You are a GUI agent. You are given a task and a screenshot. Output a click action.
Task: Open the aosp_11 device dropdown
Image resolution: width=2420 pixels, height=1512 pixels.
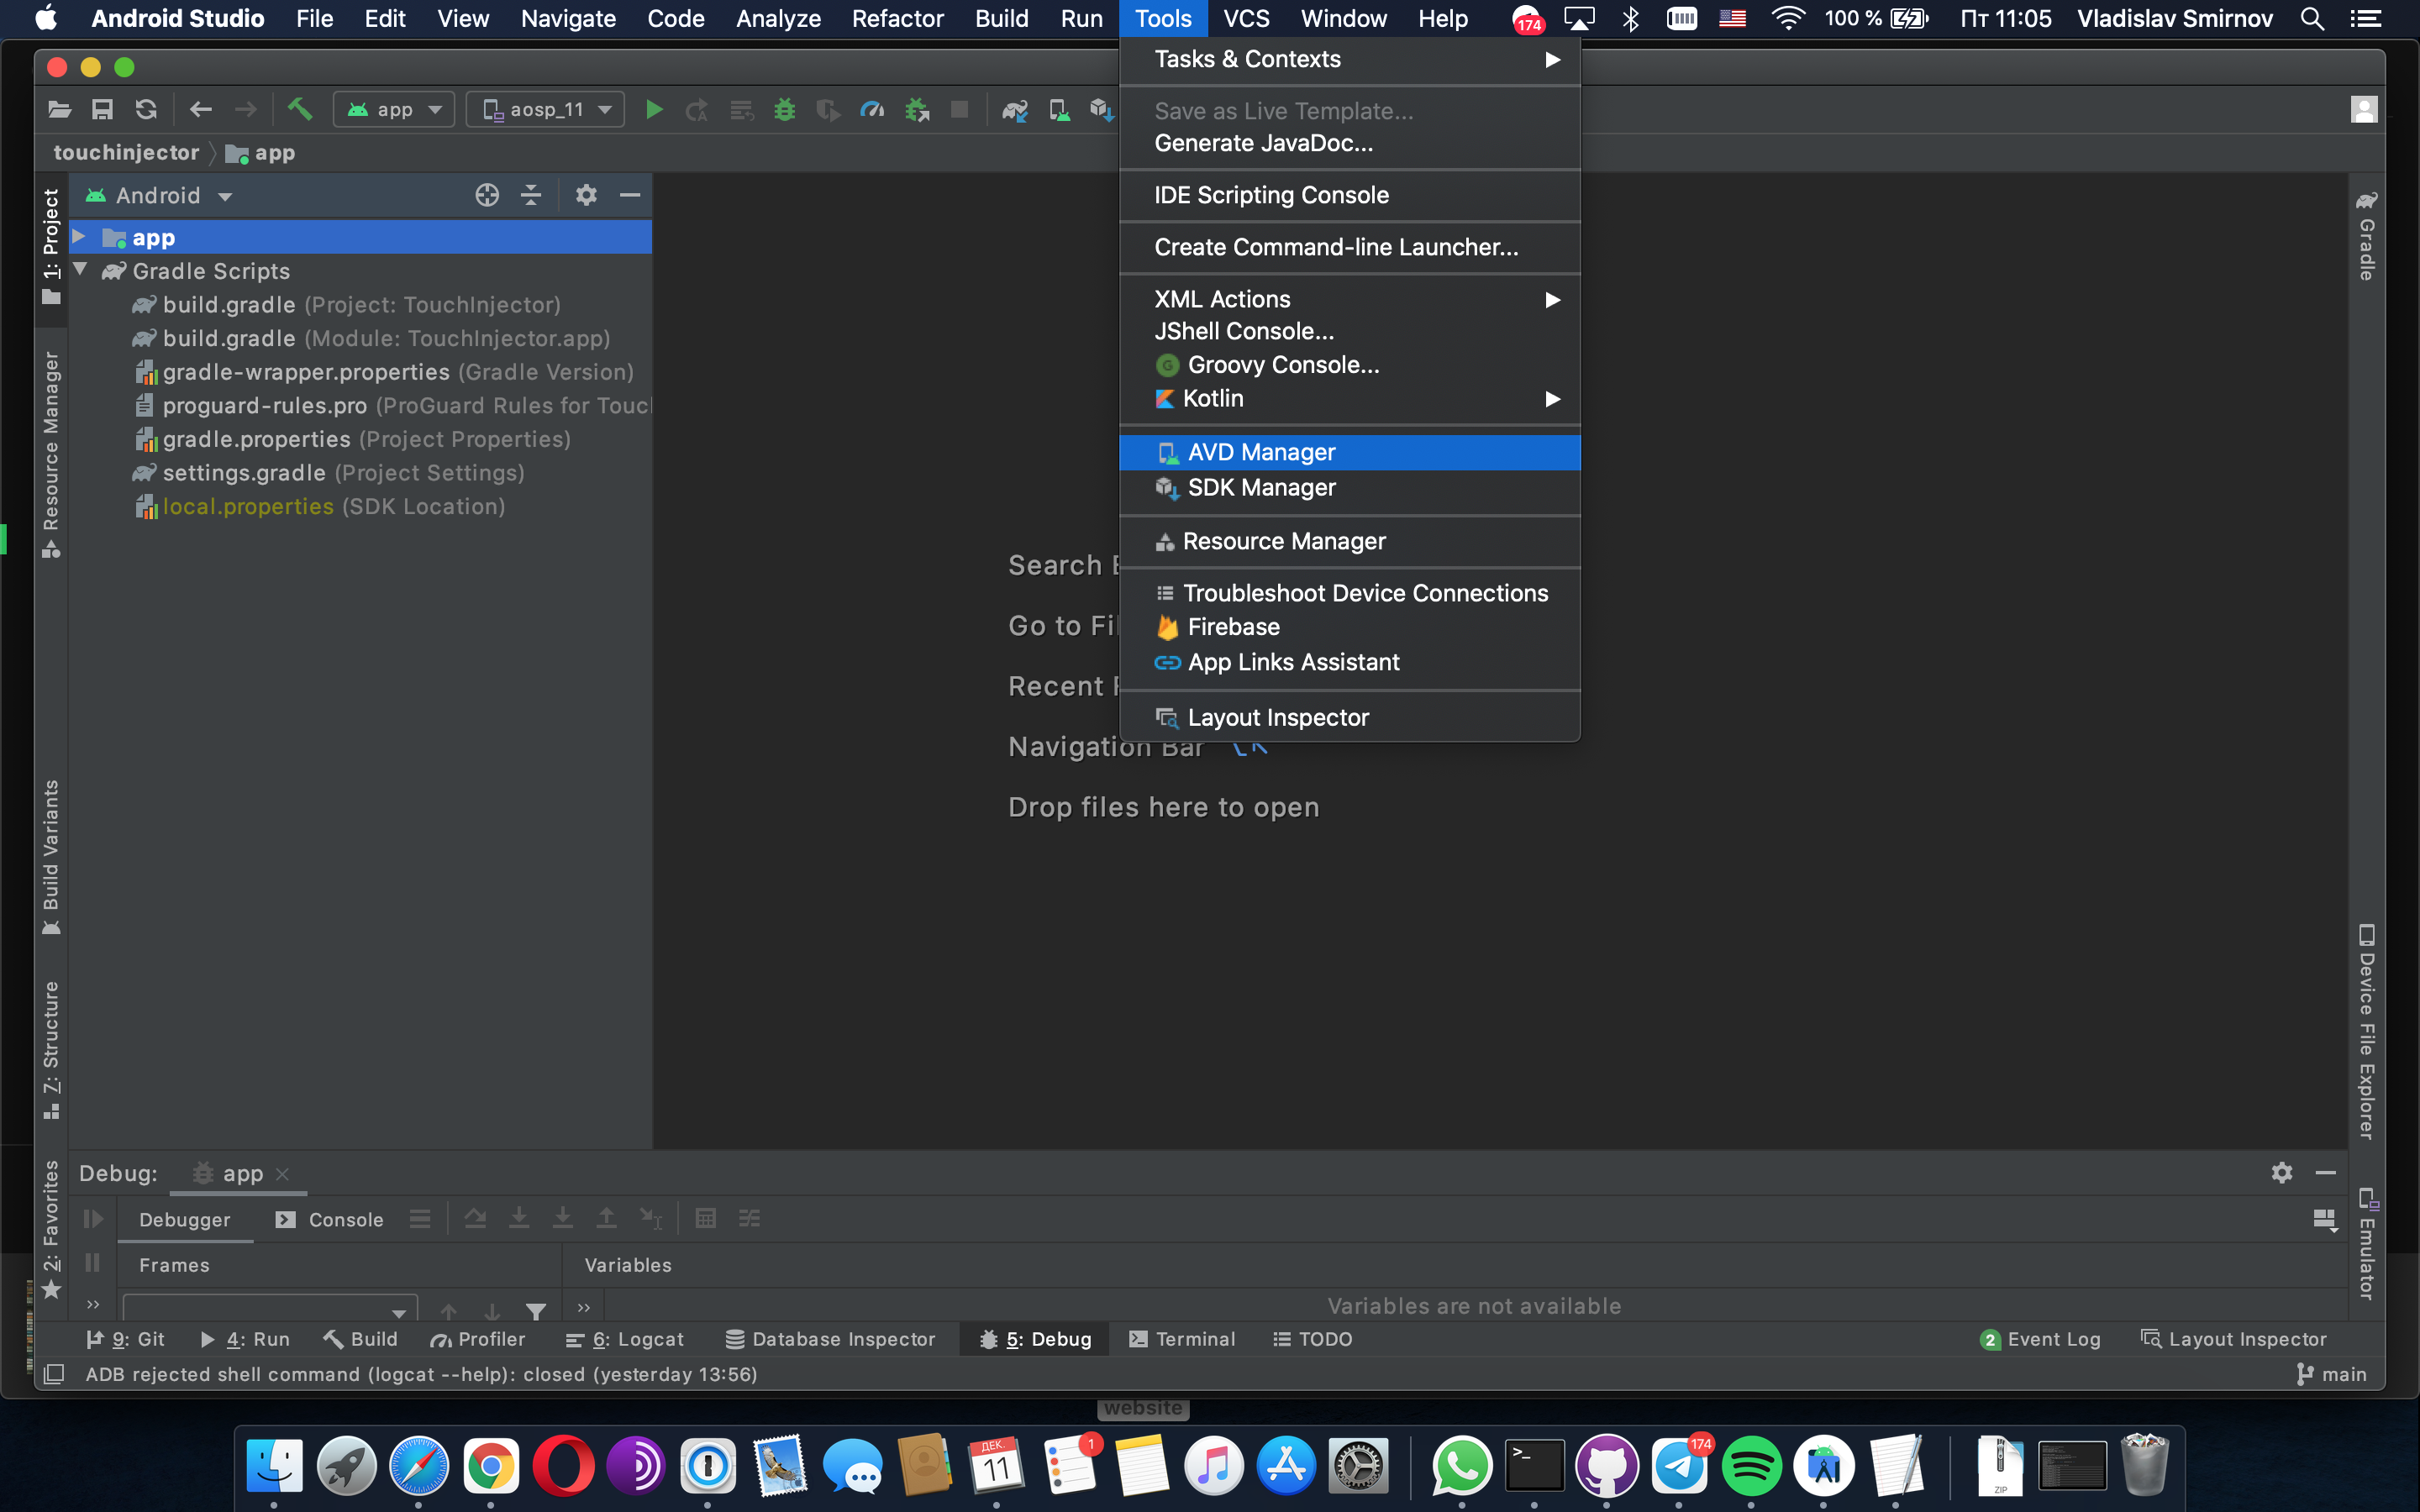[x=546, y=110]
